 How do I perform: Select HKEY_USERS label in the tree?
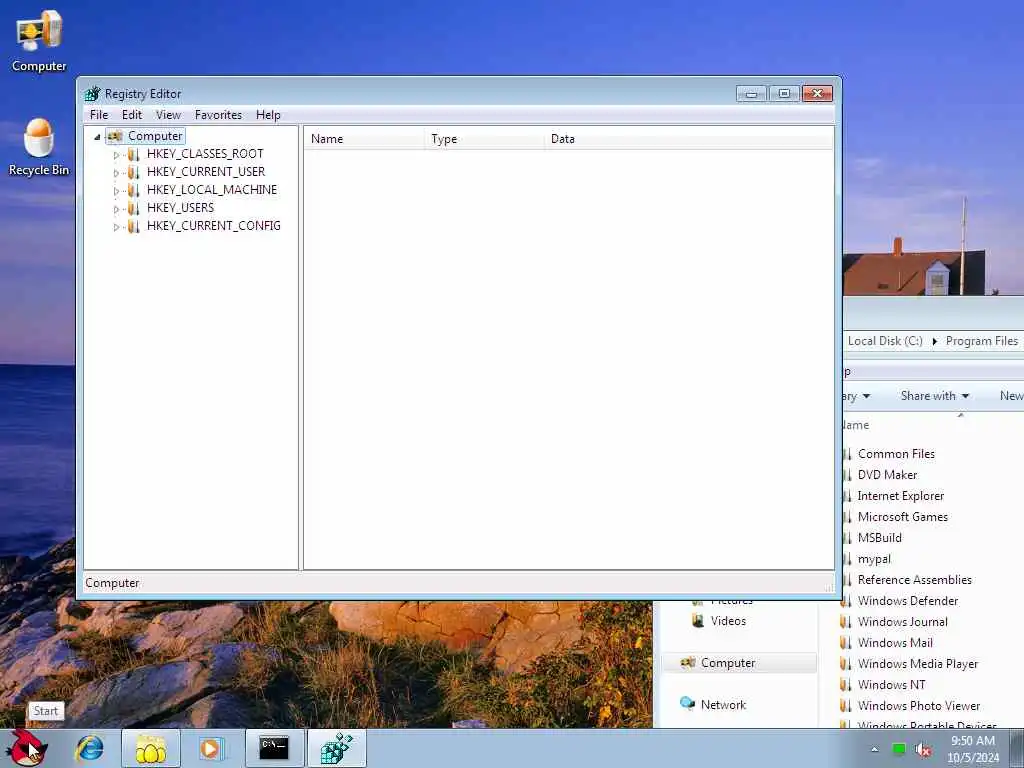coord(180,208)
